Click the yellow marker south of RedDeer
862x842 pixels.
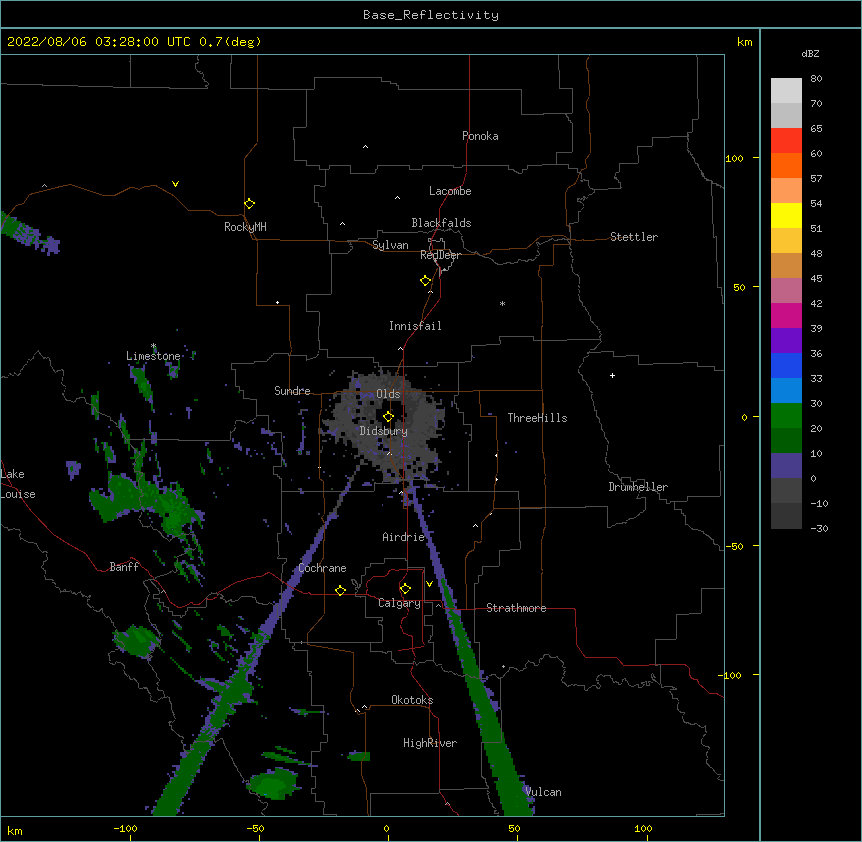(425, 281)
